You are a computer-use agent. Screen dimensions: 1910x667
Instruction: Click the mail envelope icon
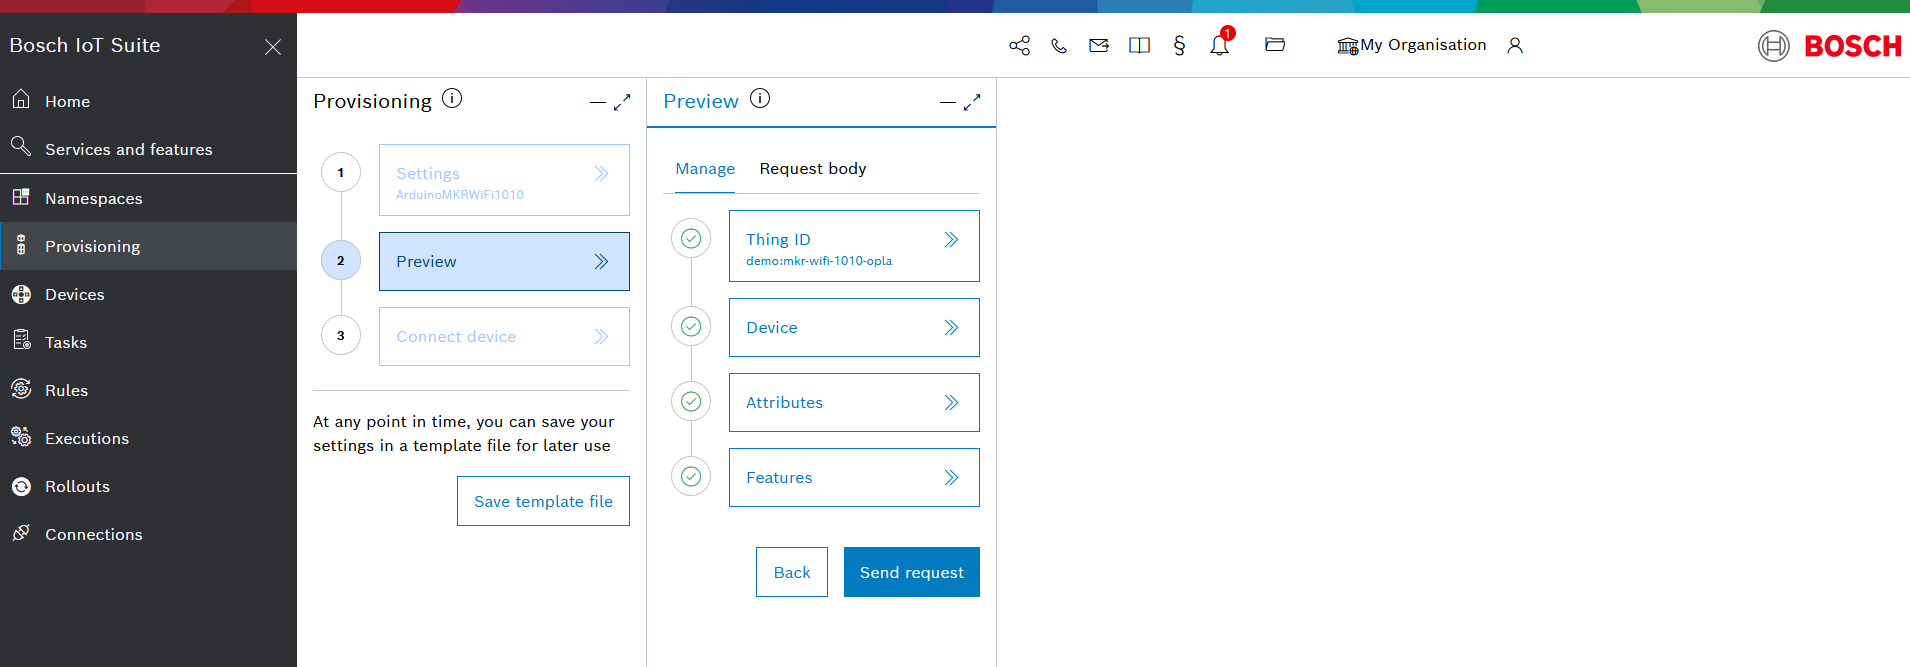(1099, 45)
